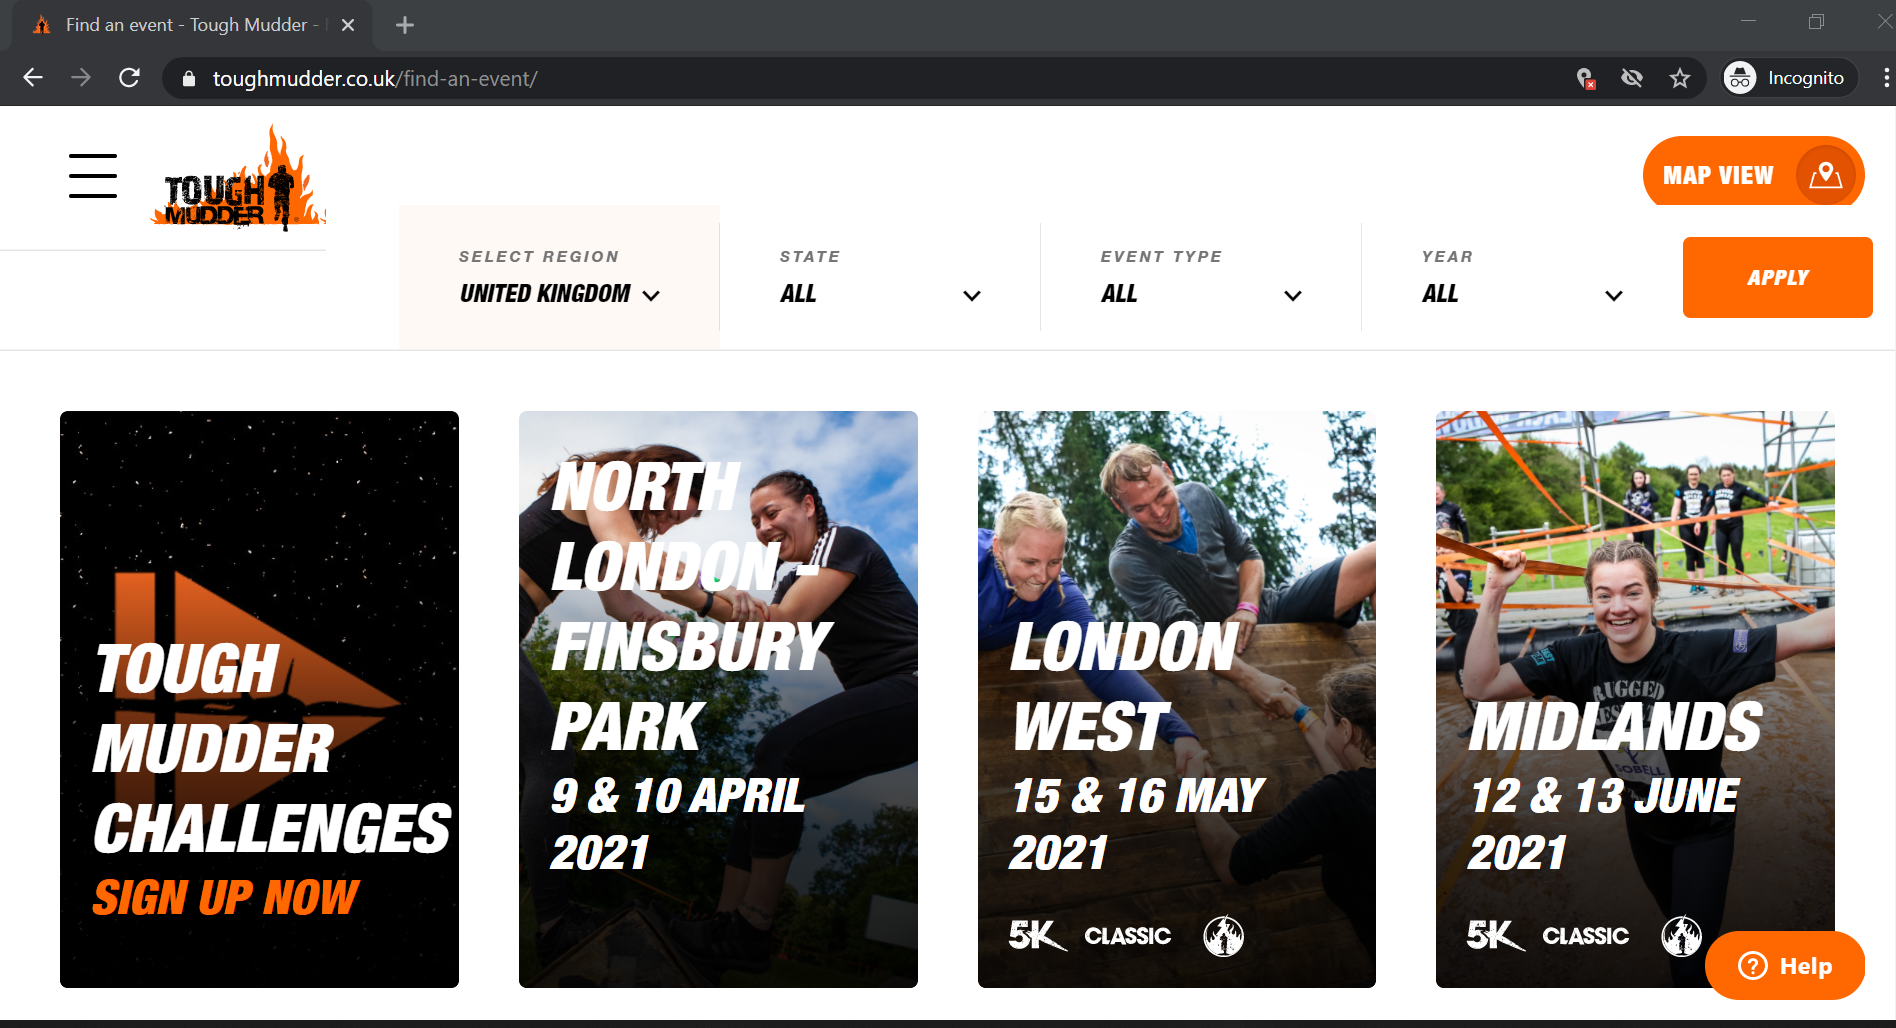Click Sign Up Now on Challenges card
The height and width of the screenshot is (1028, 1896).
click(225, 897)
